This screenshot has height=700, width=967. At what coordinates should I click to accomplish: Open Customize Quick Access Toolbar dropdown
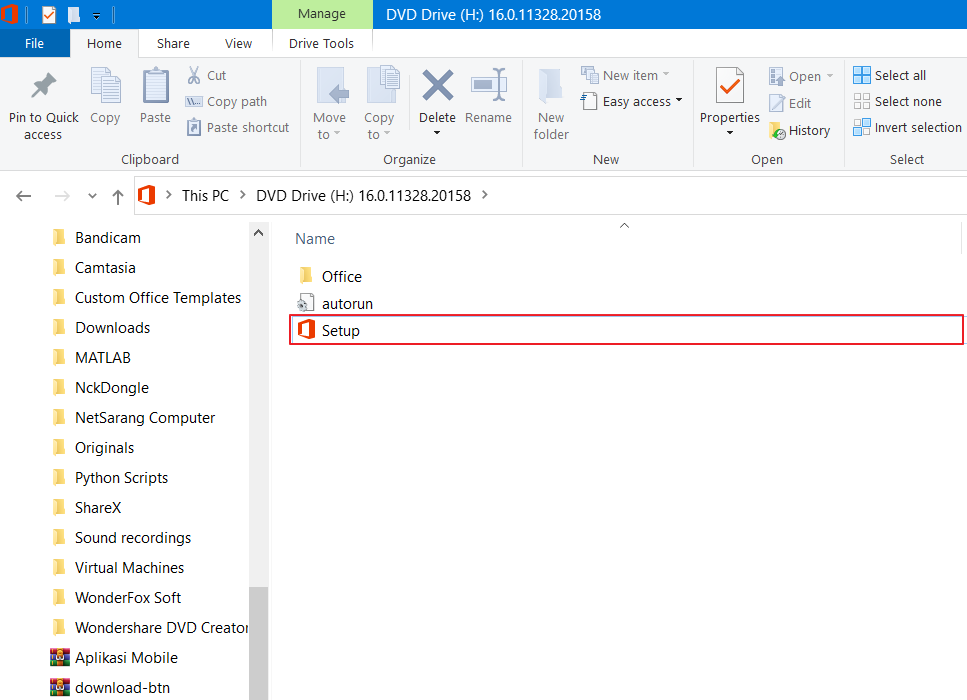[96, 15]
